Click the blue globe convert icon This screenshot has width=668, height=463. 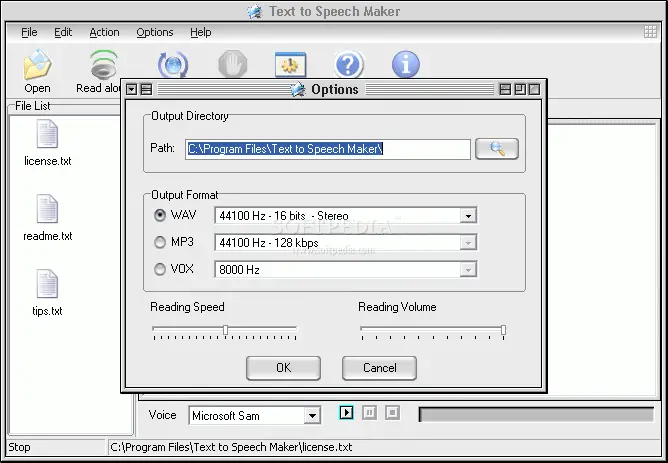173,65
